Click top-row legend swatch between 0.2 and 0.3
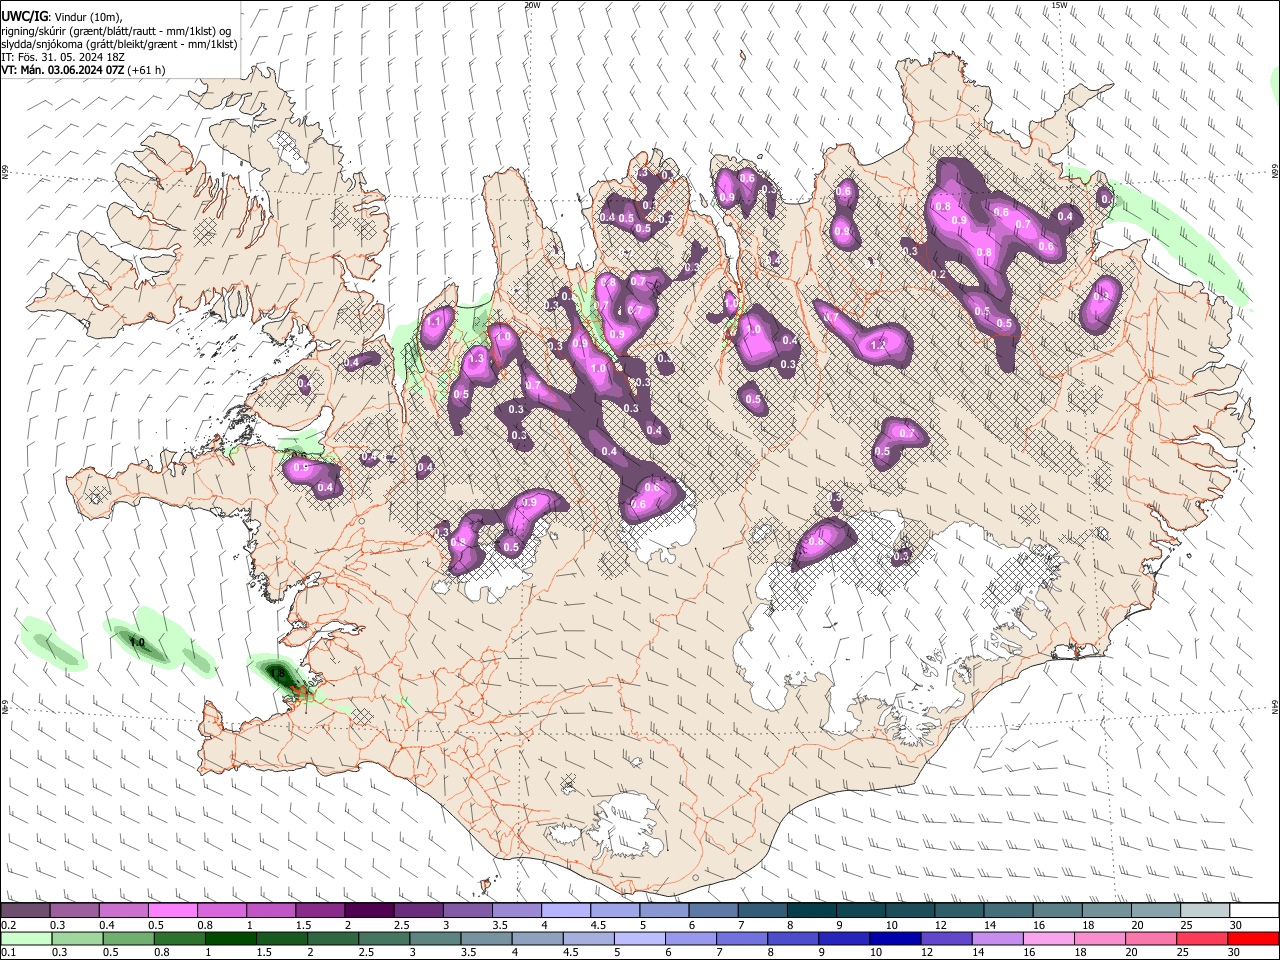Screen dimensions: 1280x960 25,910
